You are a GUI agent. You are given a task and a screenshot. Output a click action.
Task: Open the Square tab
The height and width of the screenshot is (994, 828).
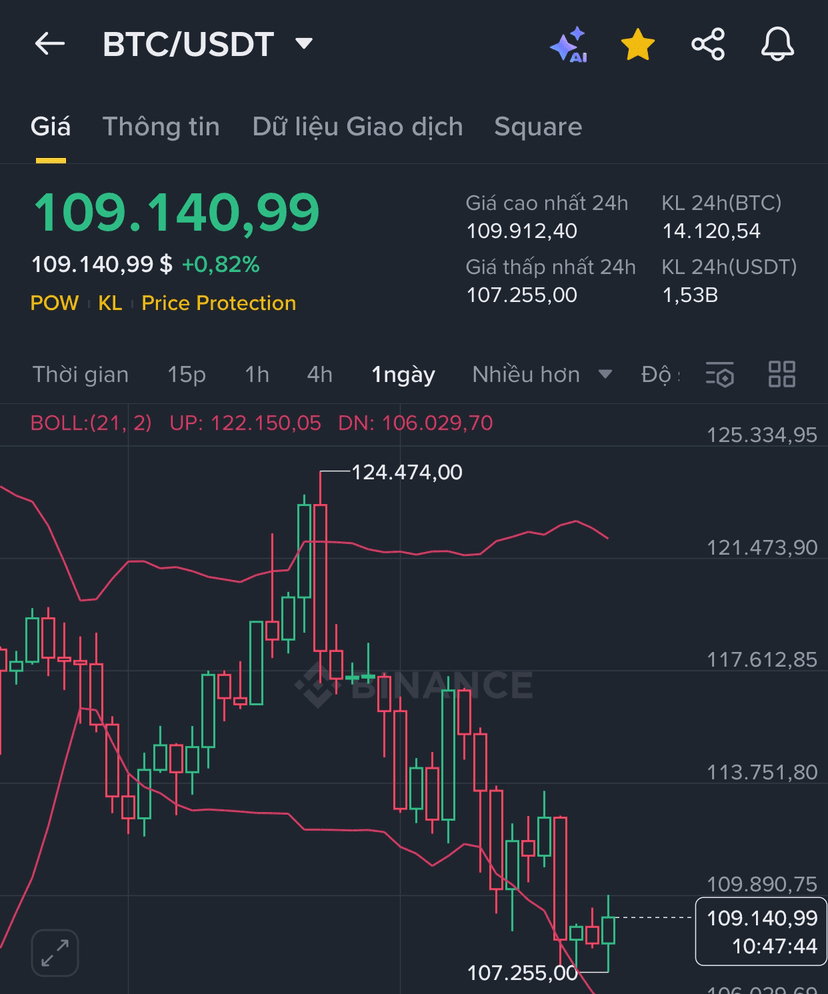(538, 126)
